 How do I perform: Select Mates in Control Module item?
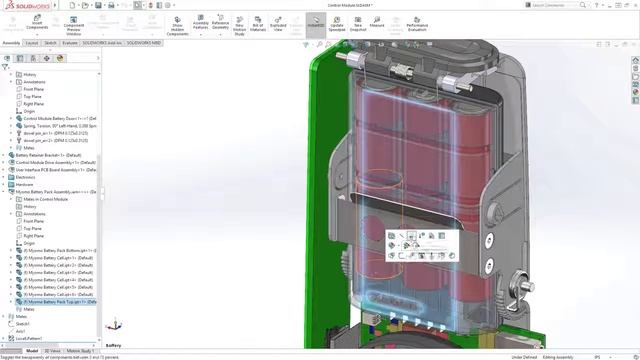pos(45,199)
